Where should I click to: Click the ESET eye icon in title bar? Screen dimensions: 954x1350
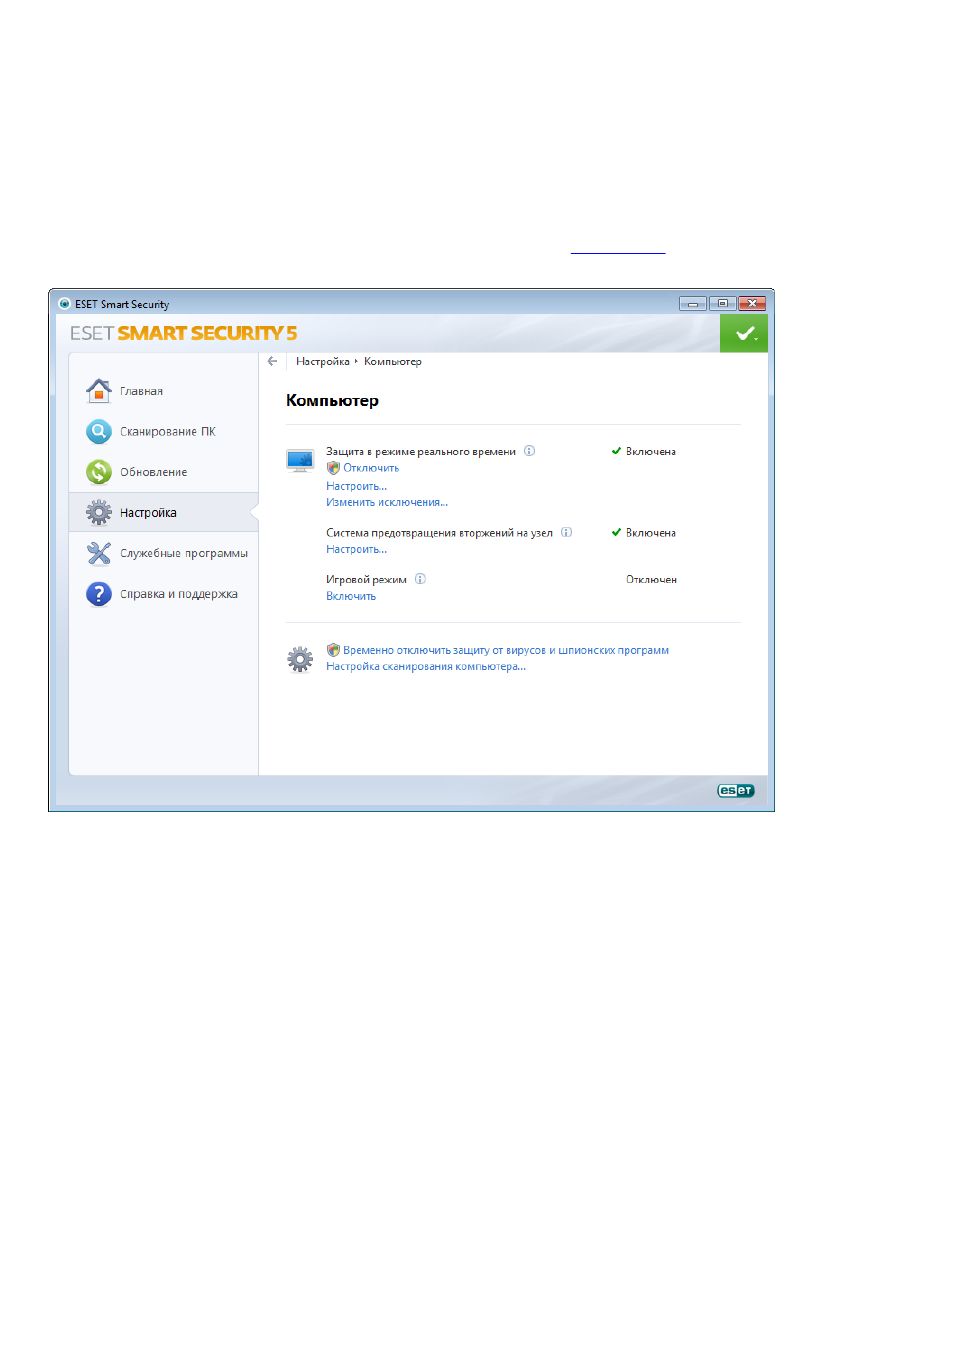coord(64,304)
